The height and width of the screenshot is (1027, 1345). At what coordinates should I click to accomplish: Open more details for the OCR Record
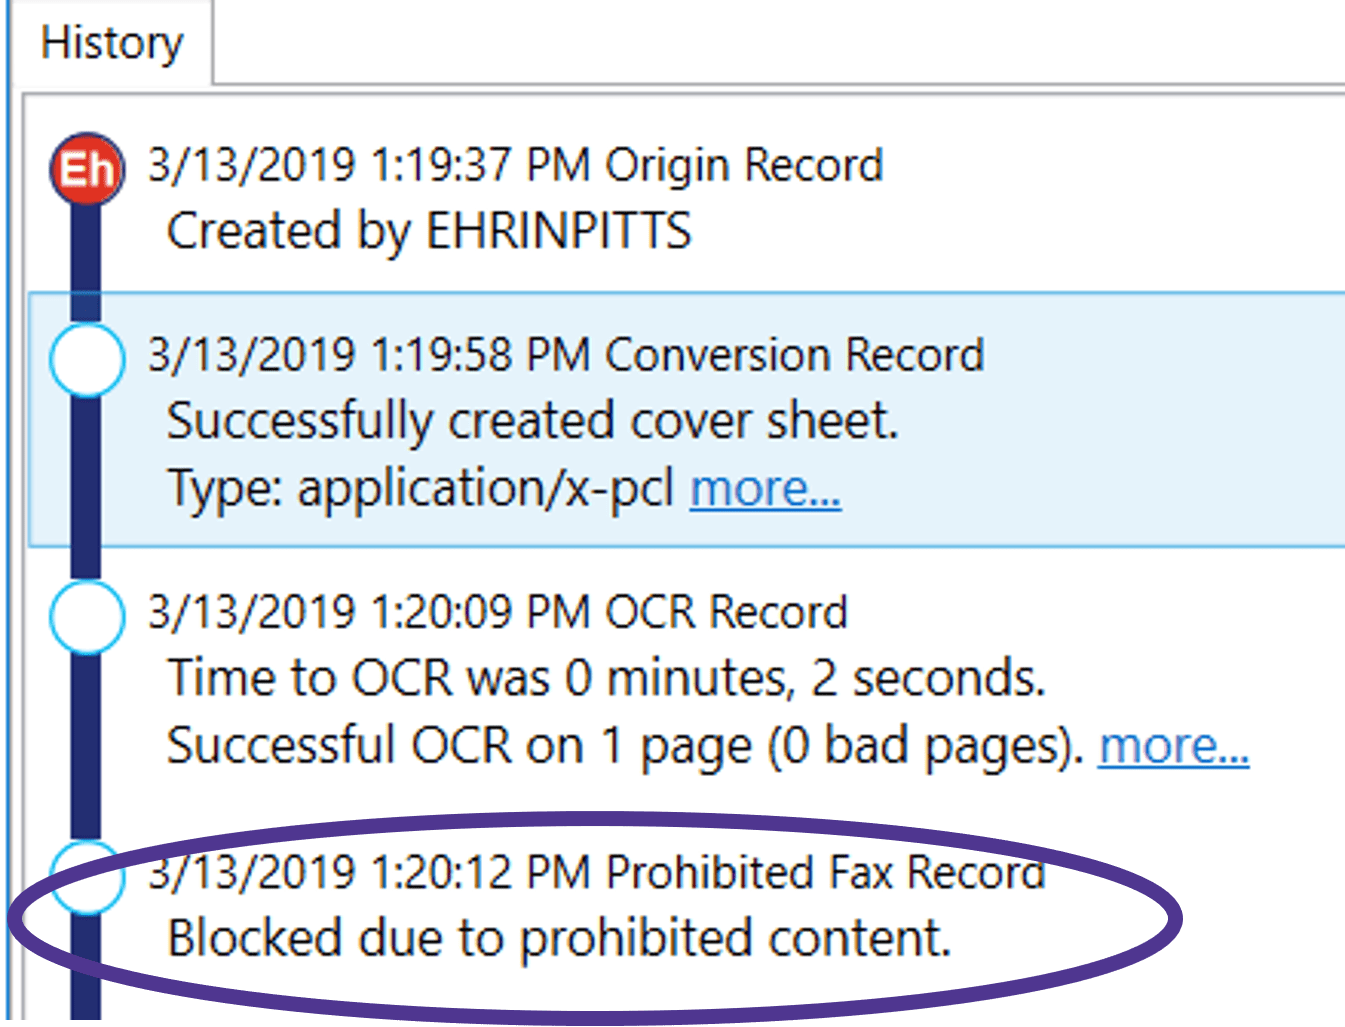click(x=1173, y=746)
